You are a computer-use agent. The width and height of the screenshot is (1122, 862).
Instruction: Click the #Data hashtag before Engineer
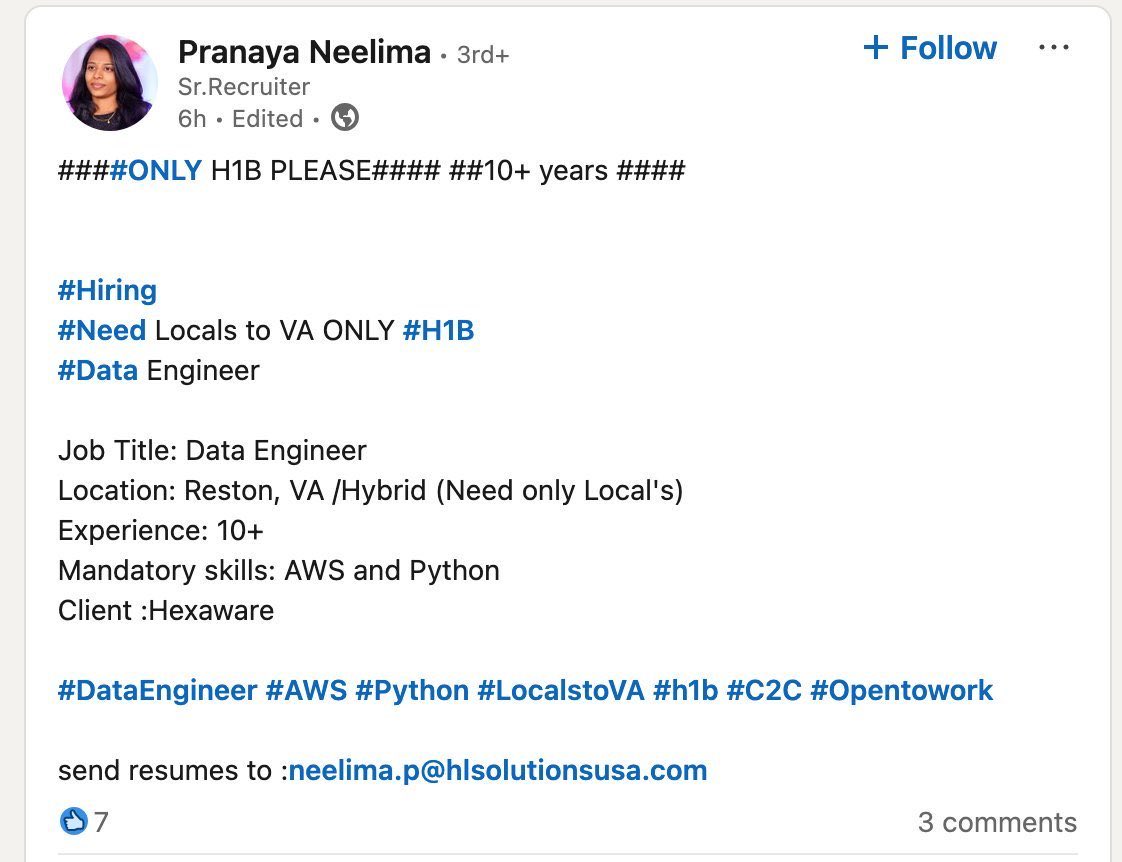tap(98, 371)
